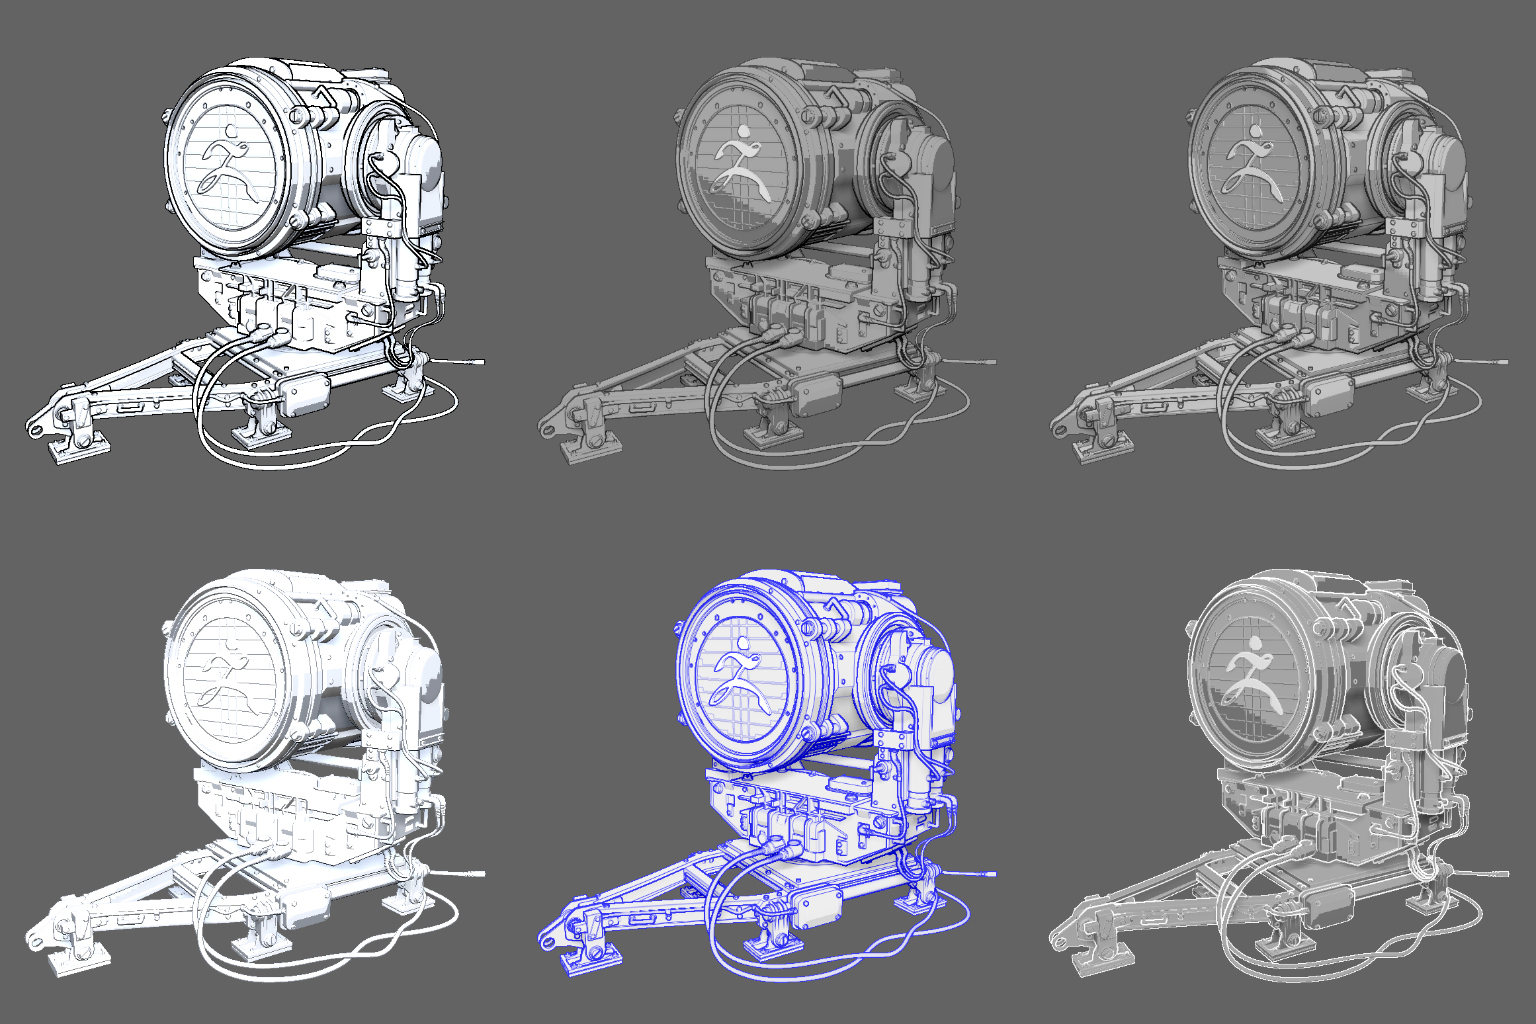Pick the dark gray shaded render without outlines
This screenshot has height=1024, width=1536.
coord(767,263)
